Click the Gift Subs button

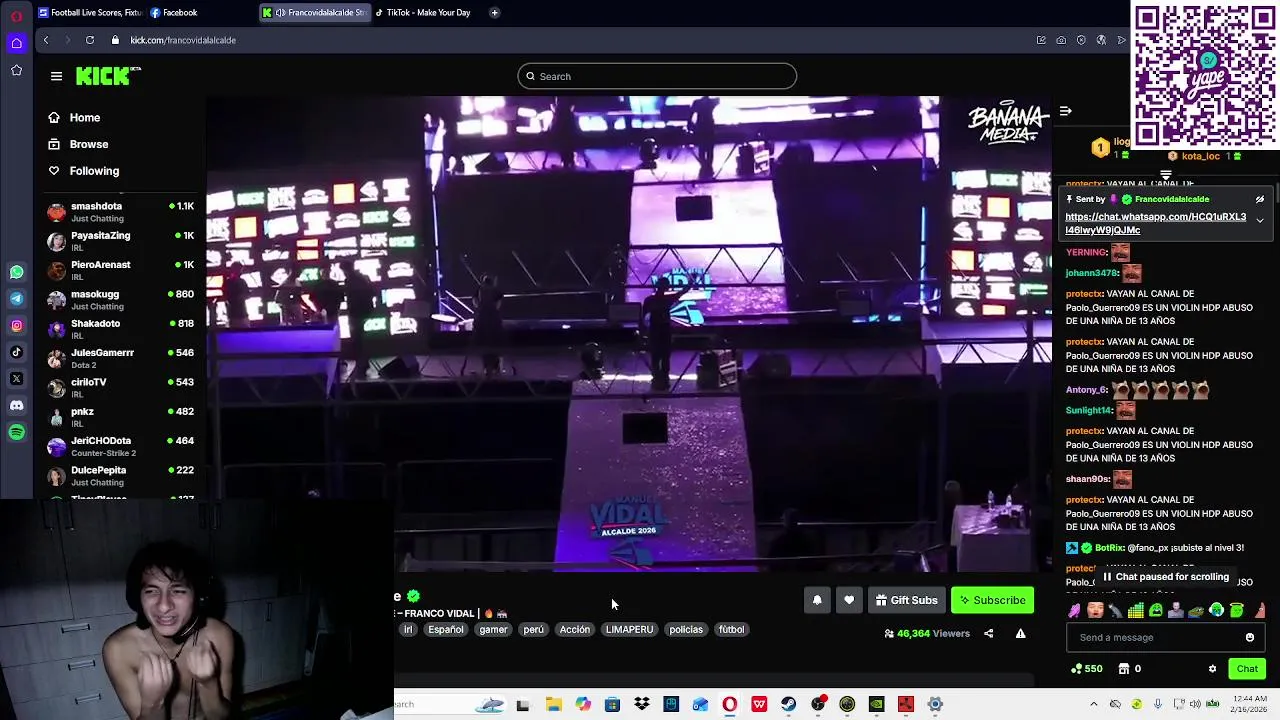pos(906,600)
